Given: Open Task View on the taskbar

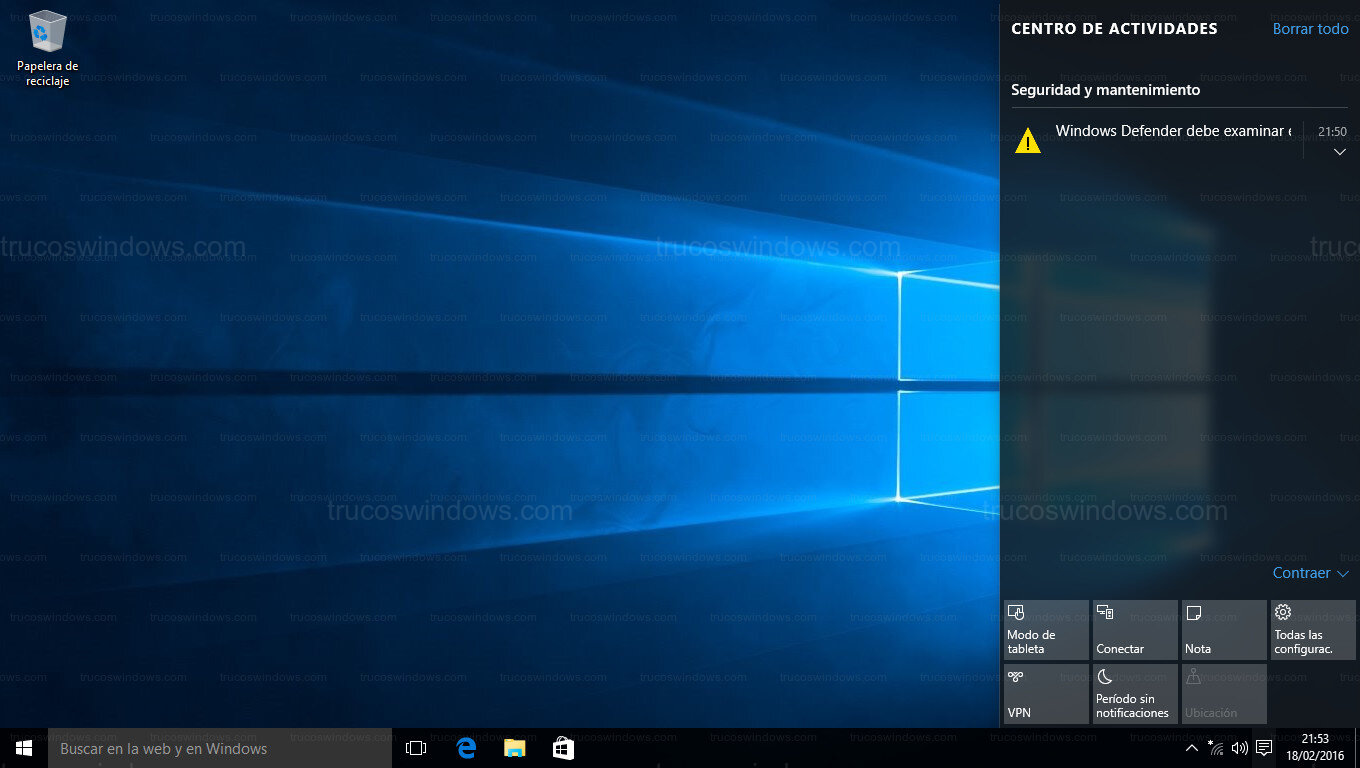Looking at the screenshot, I should click(415, 747).
